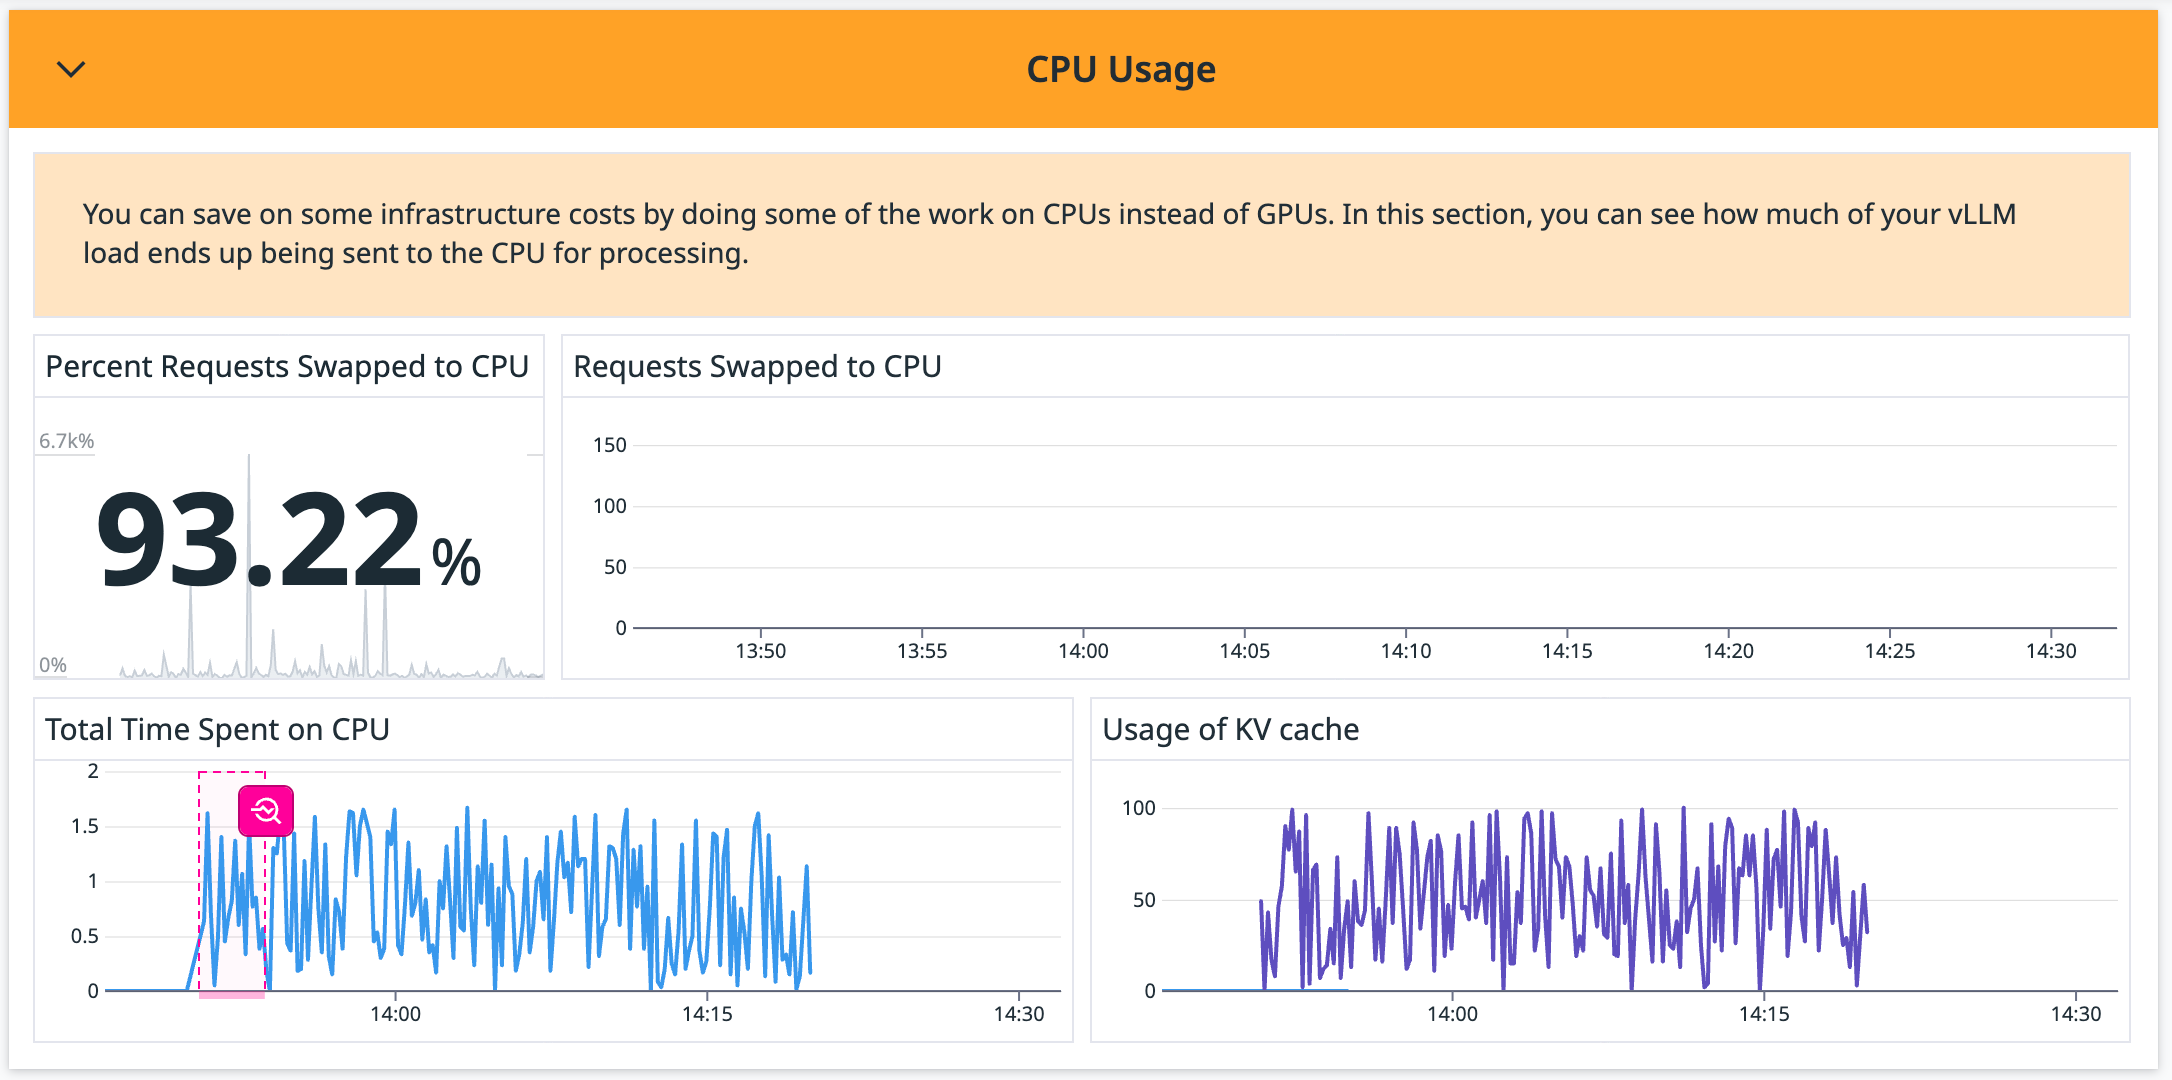Click the 14:00 axis label on Total Time

click(396, 1013)
